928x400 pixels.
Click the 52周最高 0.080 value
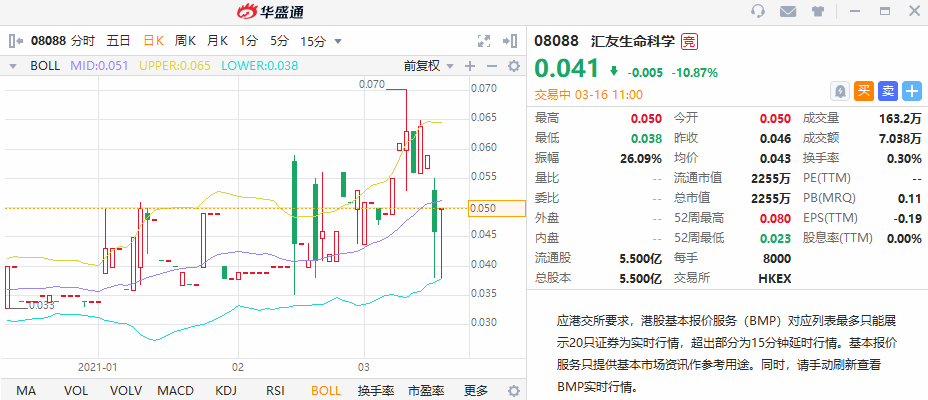775,218
